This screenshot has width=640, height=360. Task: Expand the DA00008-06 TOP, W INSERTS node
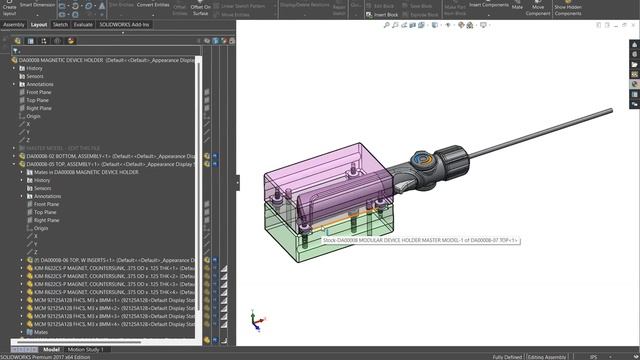tap(22, 260)
